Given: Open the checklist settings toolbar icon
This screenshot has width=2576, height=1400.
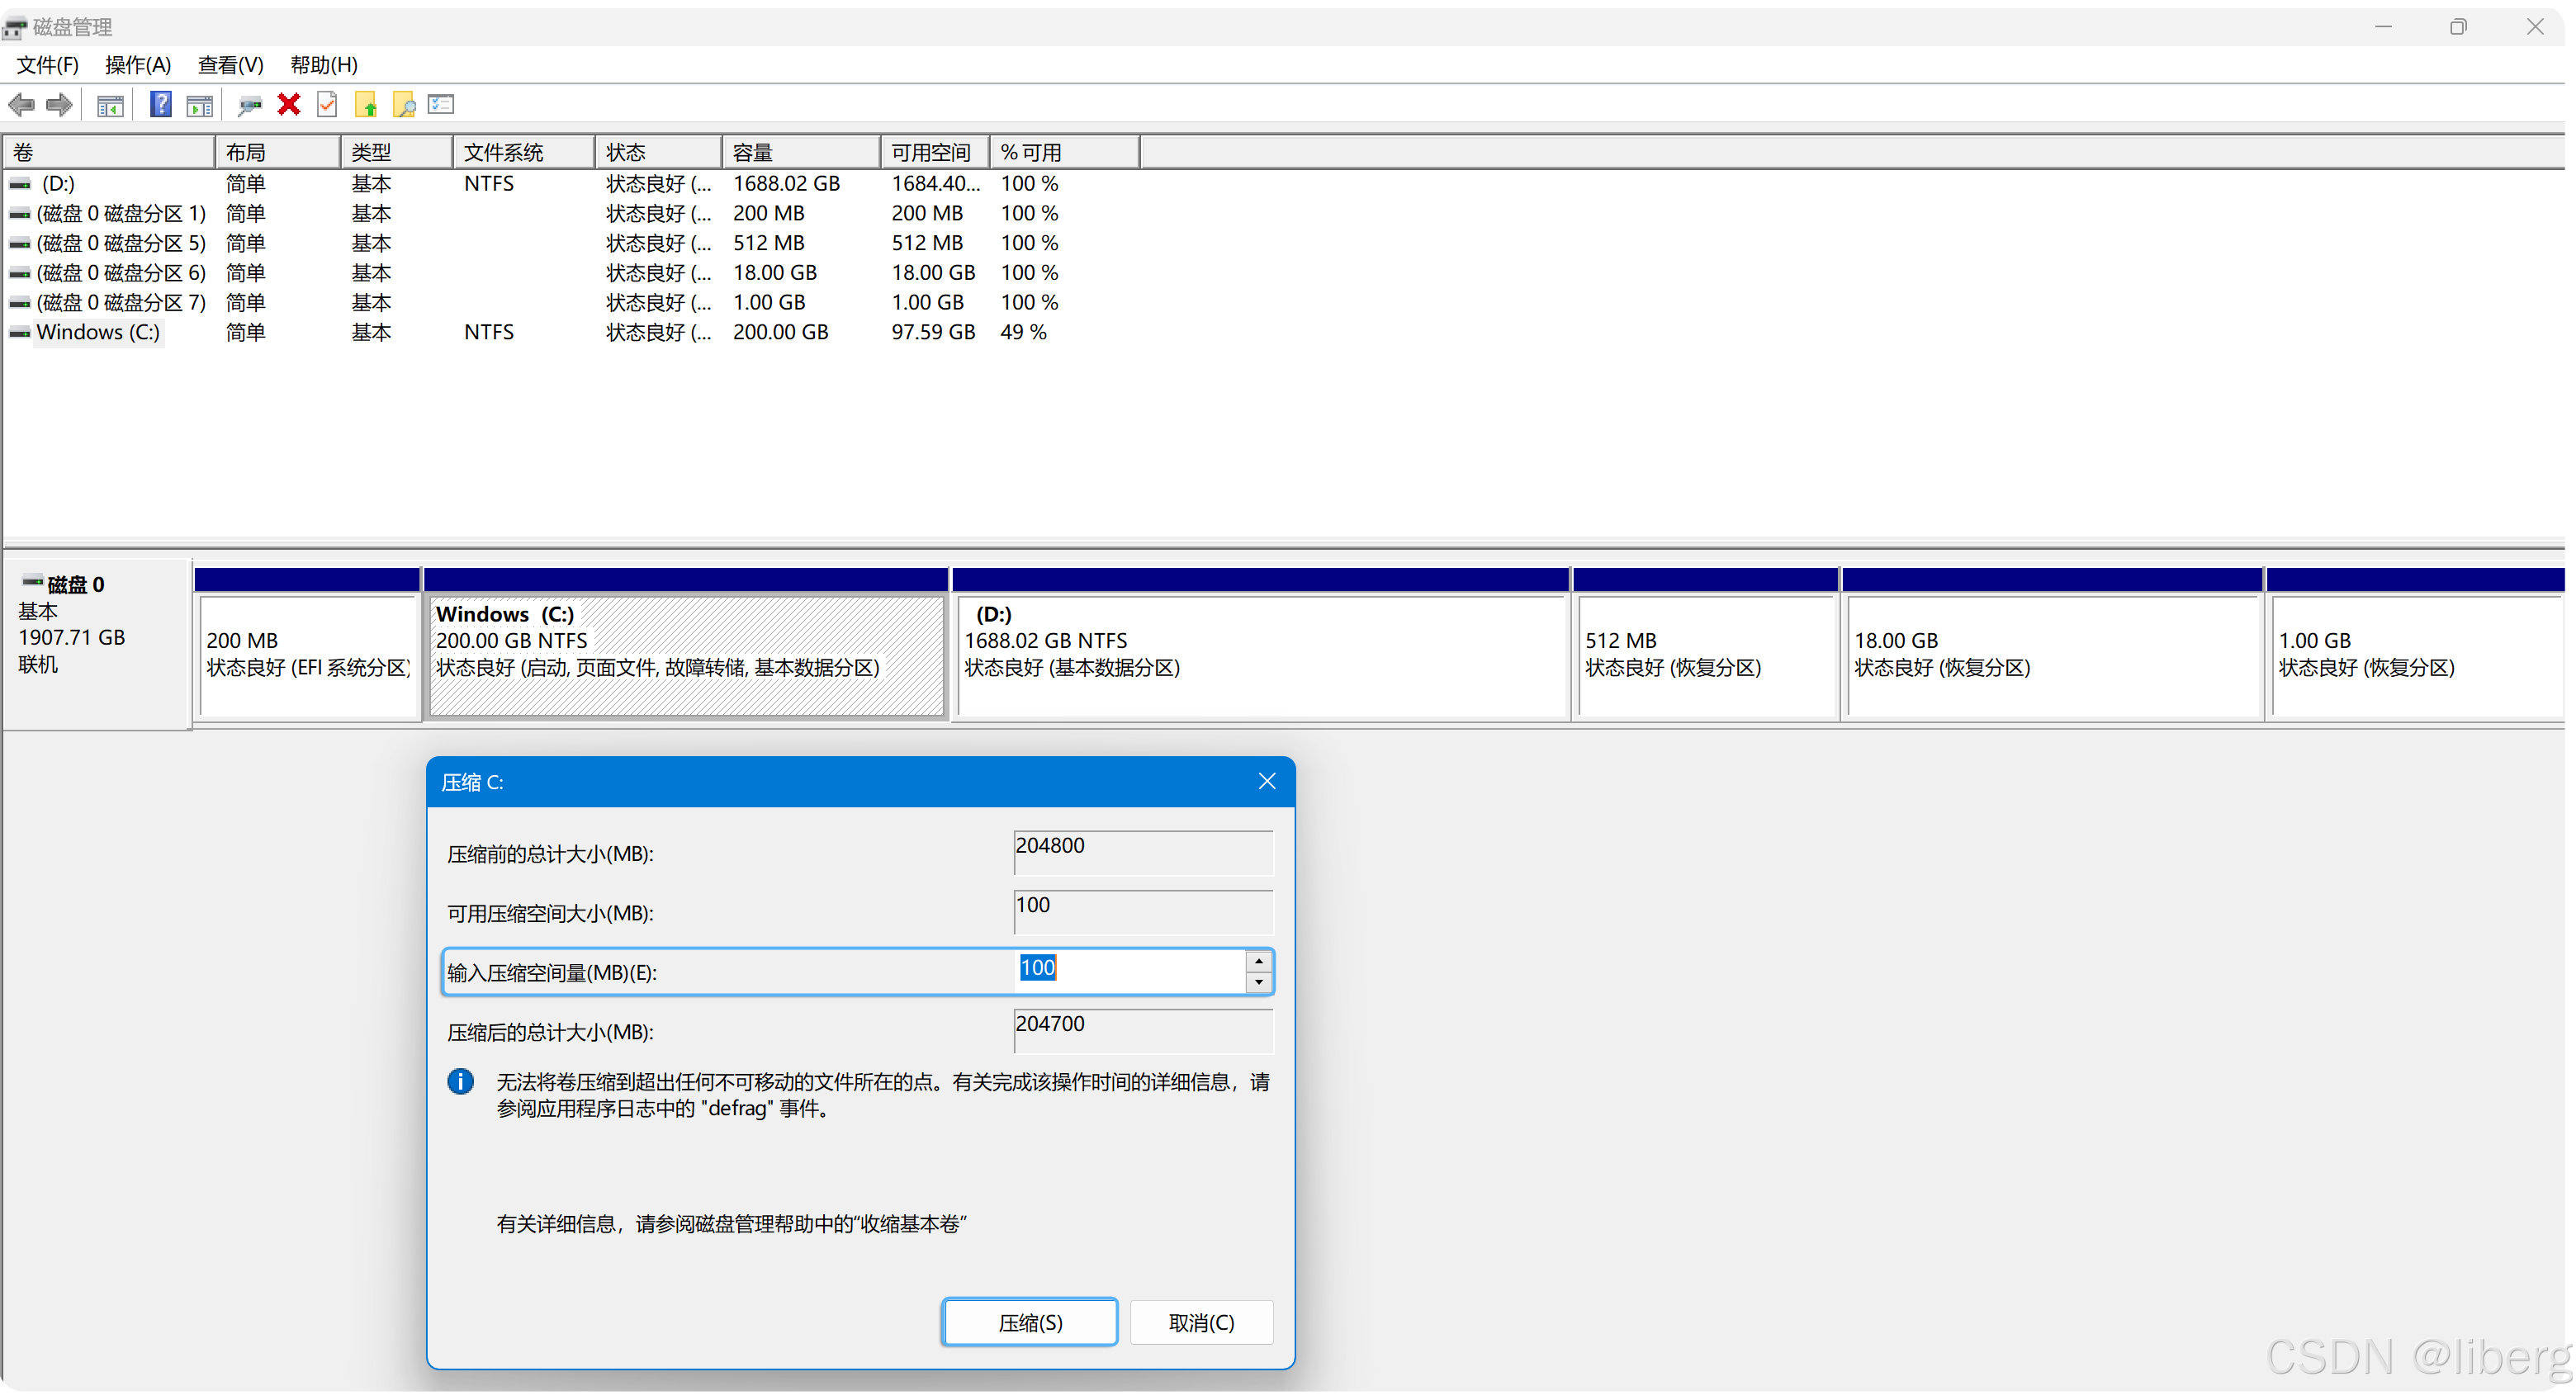Looking at the screenshot, I should click(441, 105).
